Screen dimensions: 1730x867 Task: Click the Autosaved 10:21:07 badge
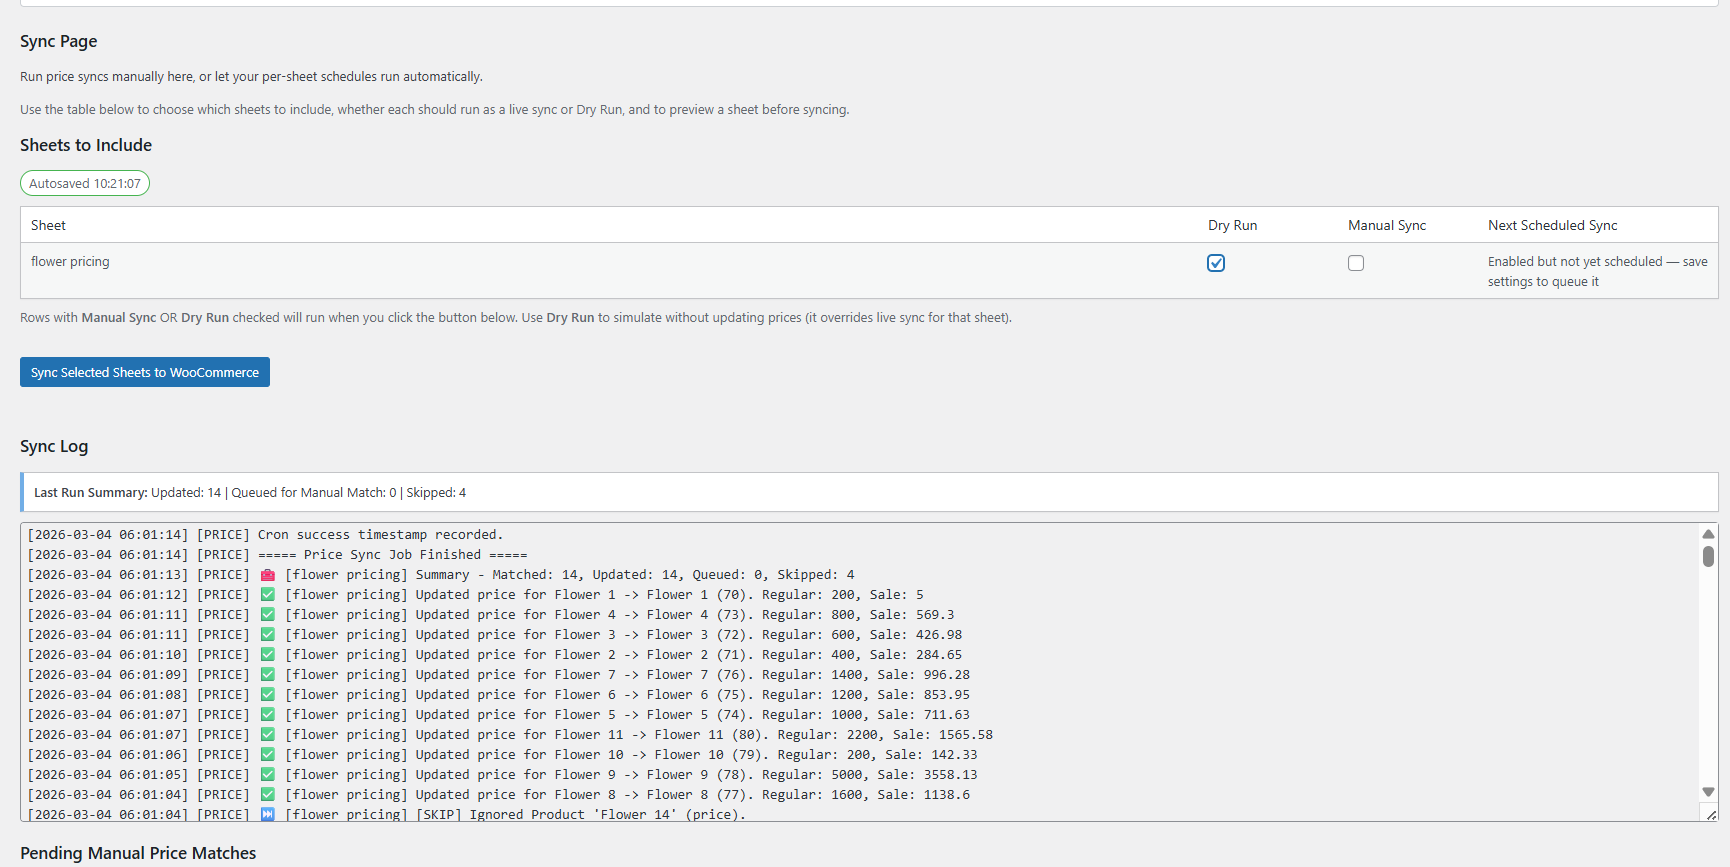coord(85,183)
